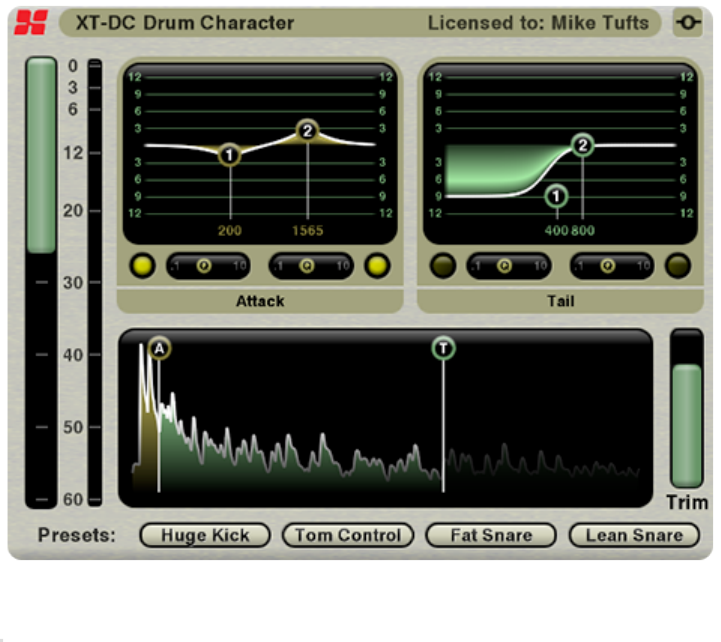Click the Licensed to: Mike Tufts text
This screenshot has height=642, width=721.
538,23
